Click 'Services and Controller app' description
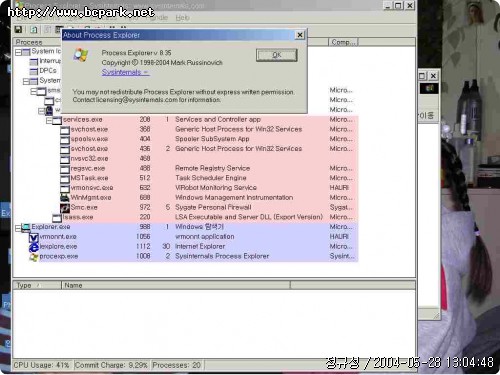500x375 pixels. pyautogui.click(x=218, y=119)
